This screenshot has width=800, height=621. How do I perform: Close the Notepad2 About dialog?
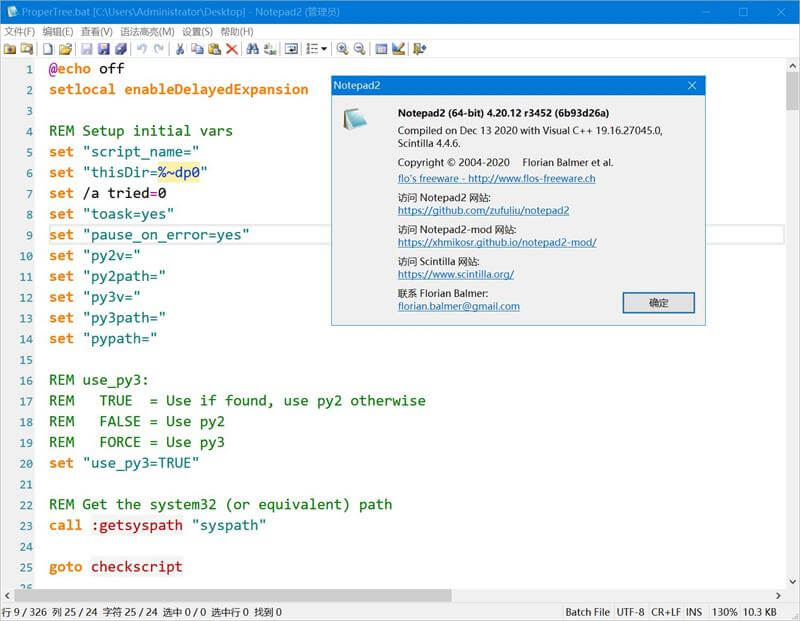692,85
